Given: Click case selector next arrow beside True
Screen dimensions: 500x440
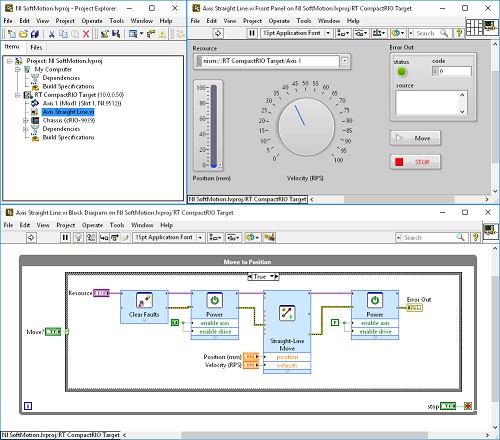Looking at the screenshot, I should tap(277, 276).
